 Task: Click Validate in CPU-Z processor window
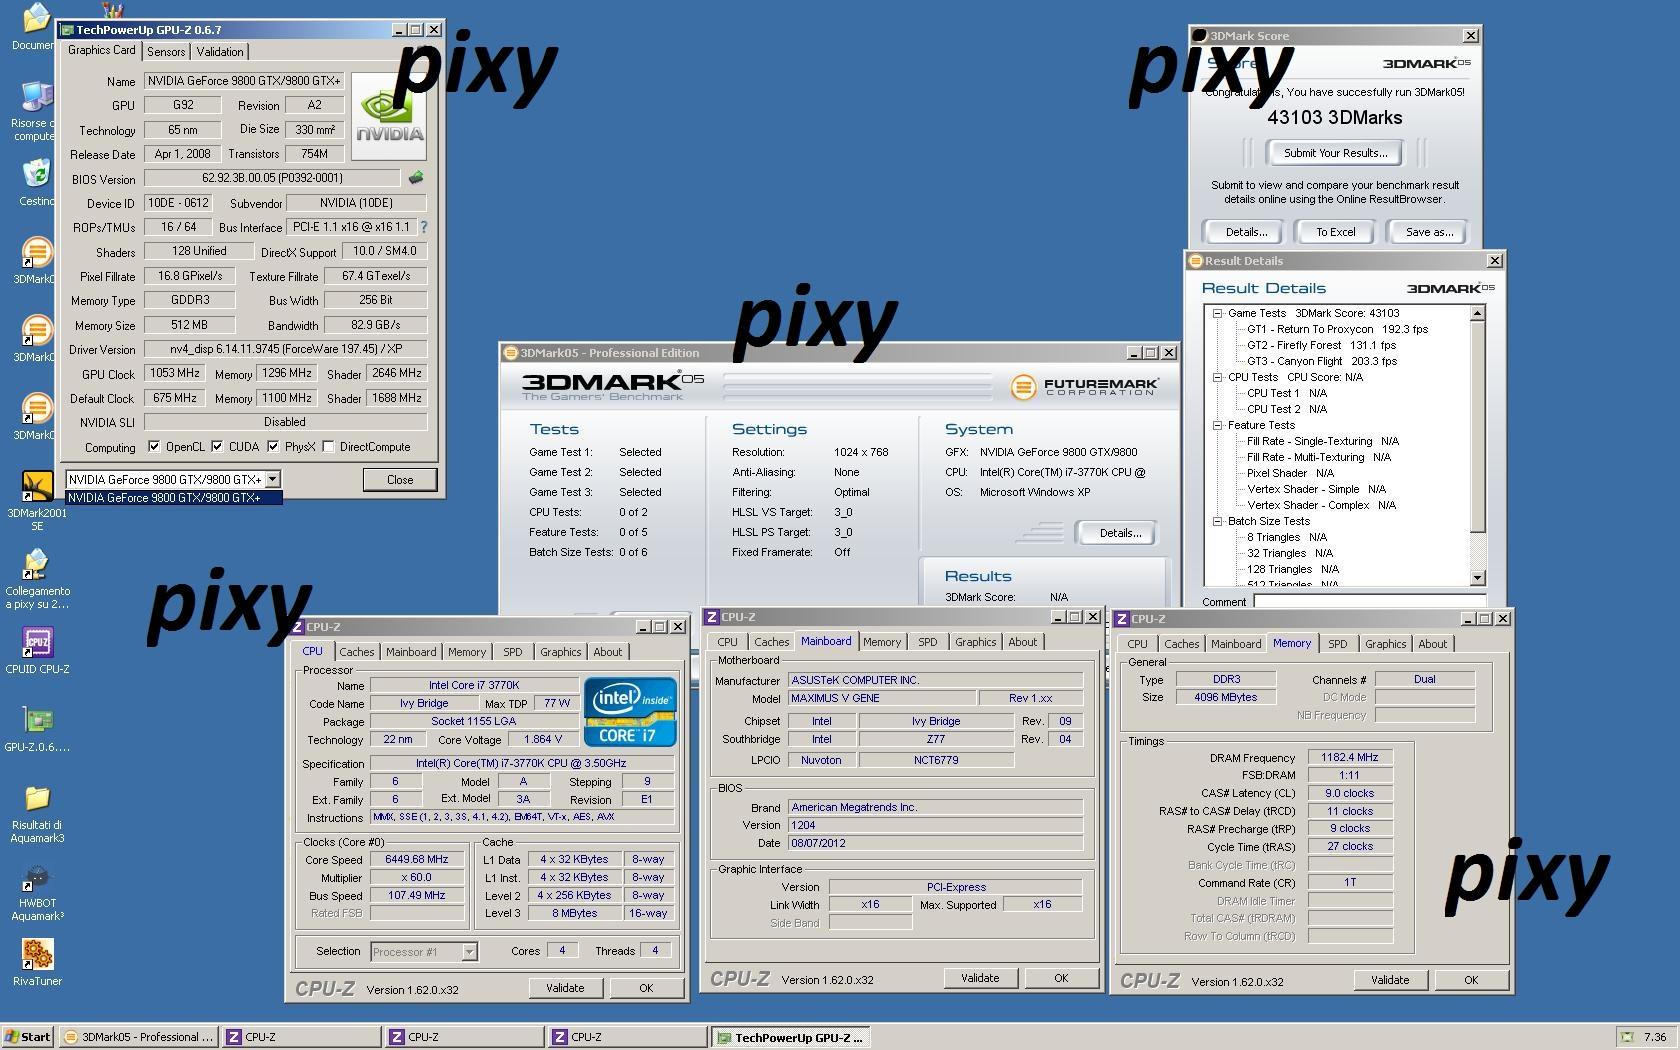tap(565, 988)
